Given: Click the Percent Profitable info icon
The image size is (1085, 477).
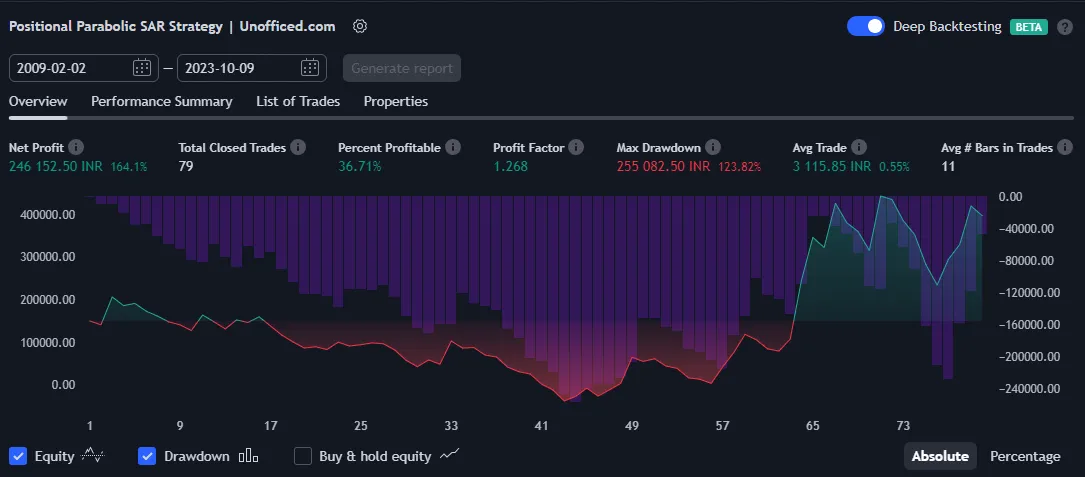Looking at the screenshot, I should [x=453, y=147].
